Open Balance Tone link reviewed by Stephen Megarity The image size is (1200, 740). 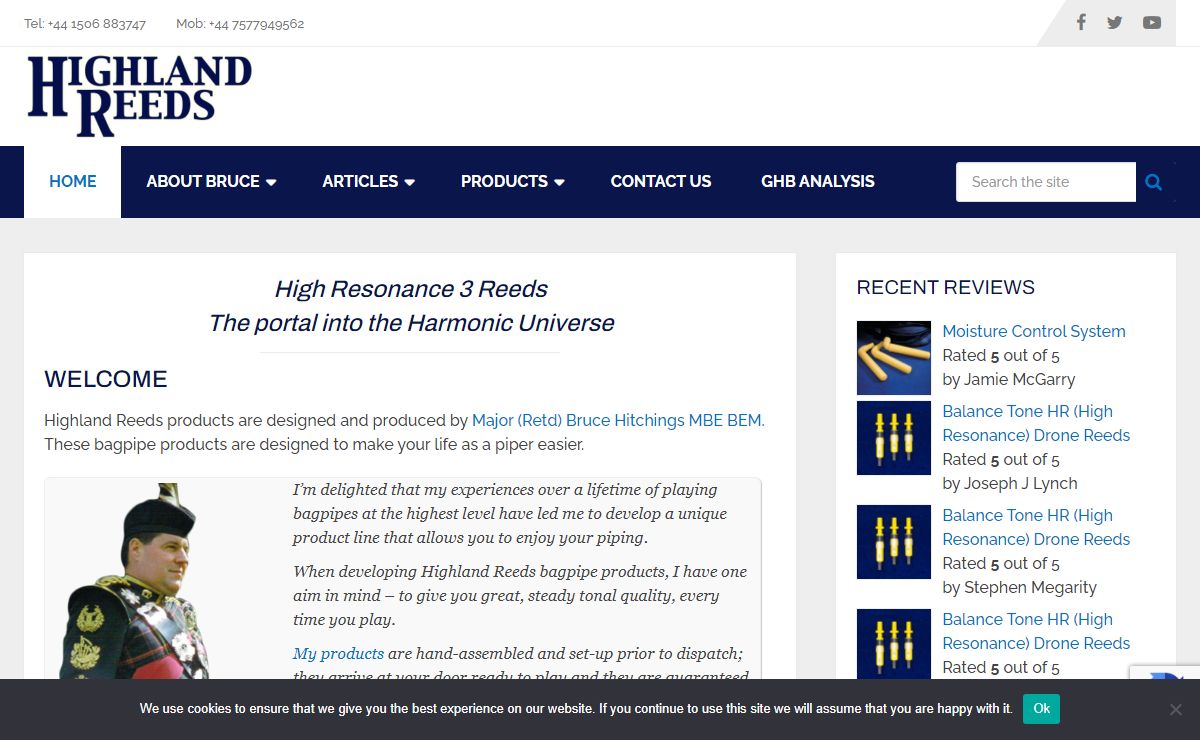pyautogui.click(x=1037, y=527)
